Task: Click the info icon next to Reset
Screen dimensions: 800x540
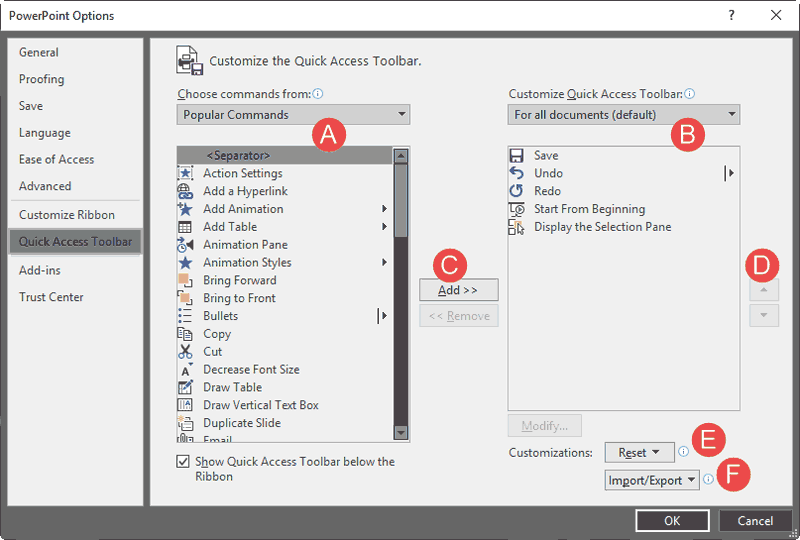Action: [x=683, y=452]
